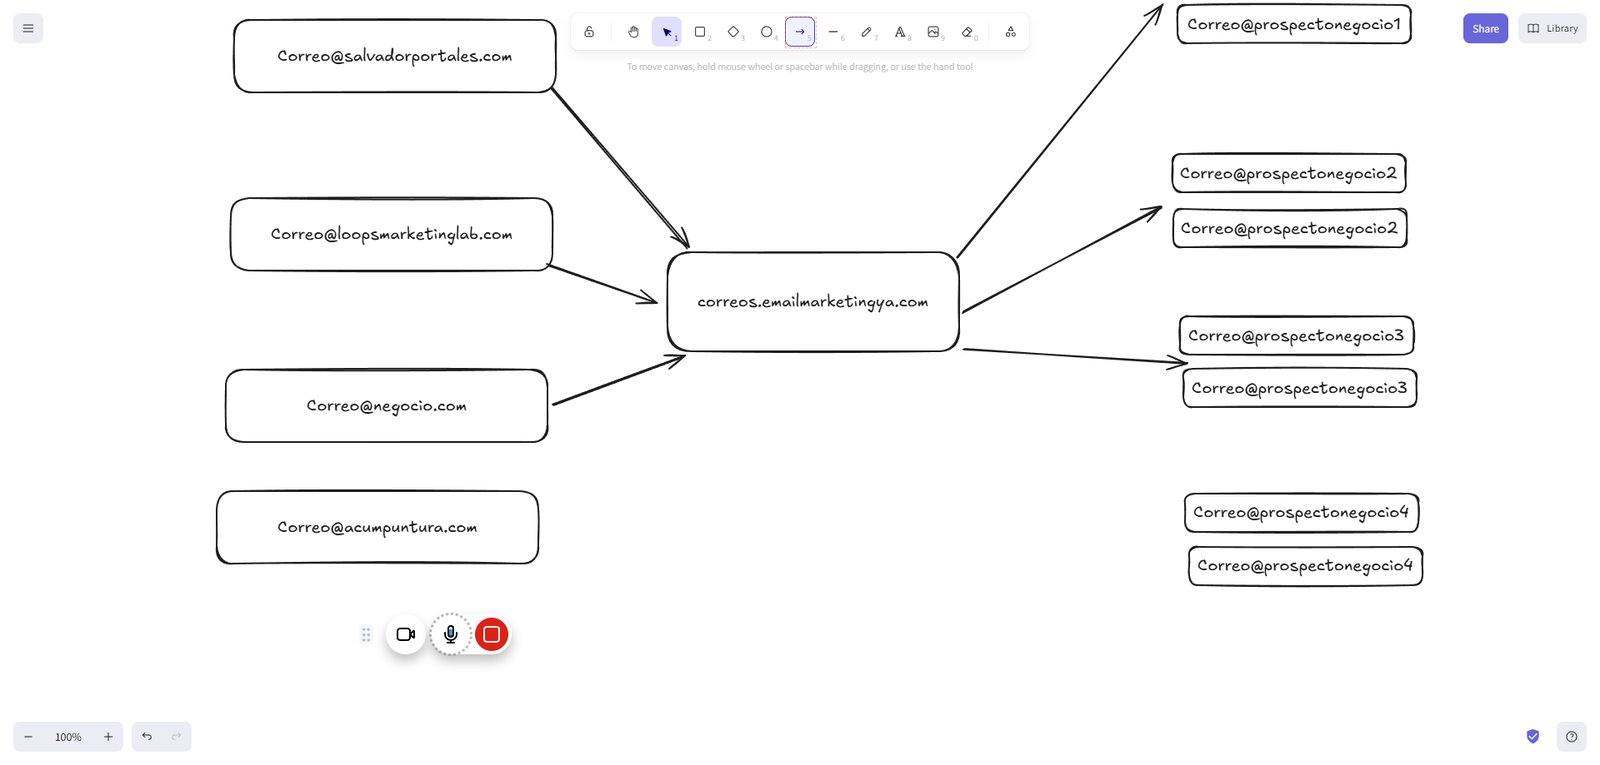Choose the Rectangle shape tool

tap(700, 32)
